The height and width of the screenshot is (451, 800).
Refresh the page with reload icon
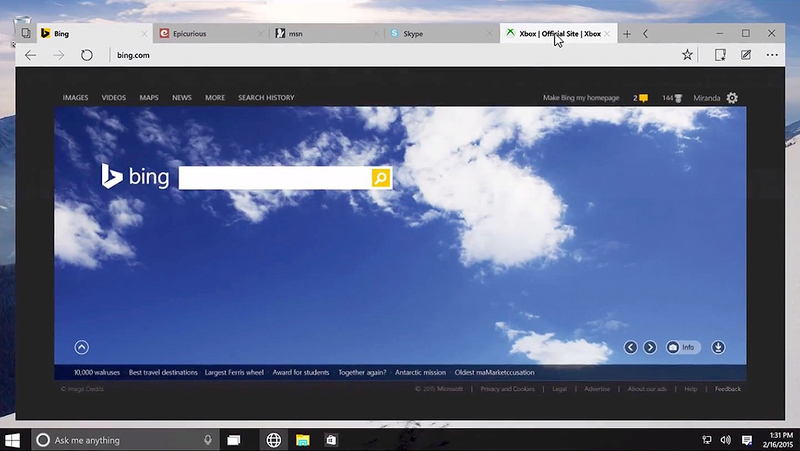(x=87, y=55)
